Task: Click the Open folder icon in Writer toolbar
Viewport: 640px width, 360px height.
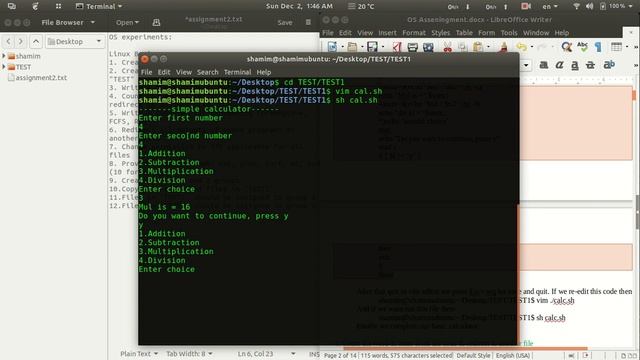Action: (x=352, y=47)
